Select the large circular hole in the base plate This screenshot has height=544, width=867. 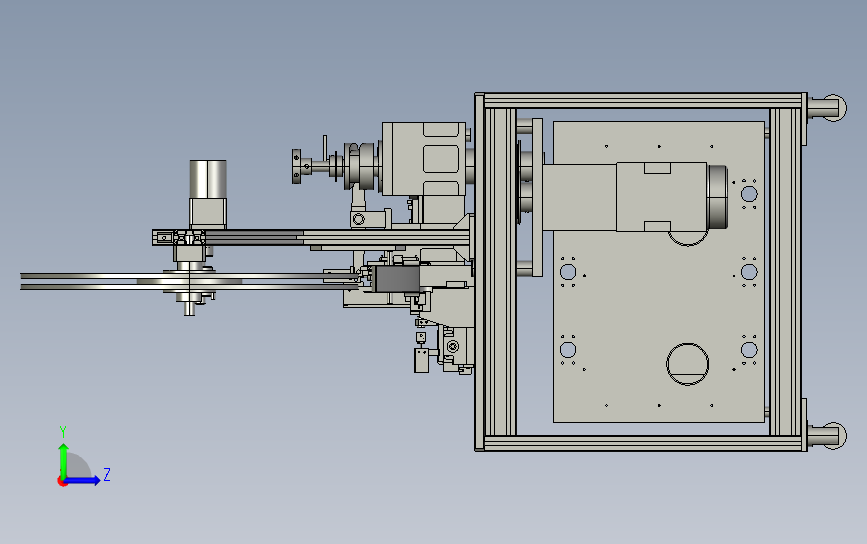687,364
